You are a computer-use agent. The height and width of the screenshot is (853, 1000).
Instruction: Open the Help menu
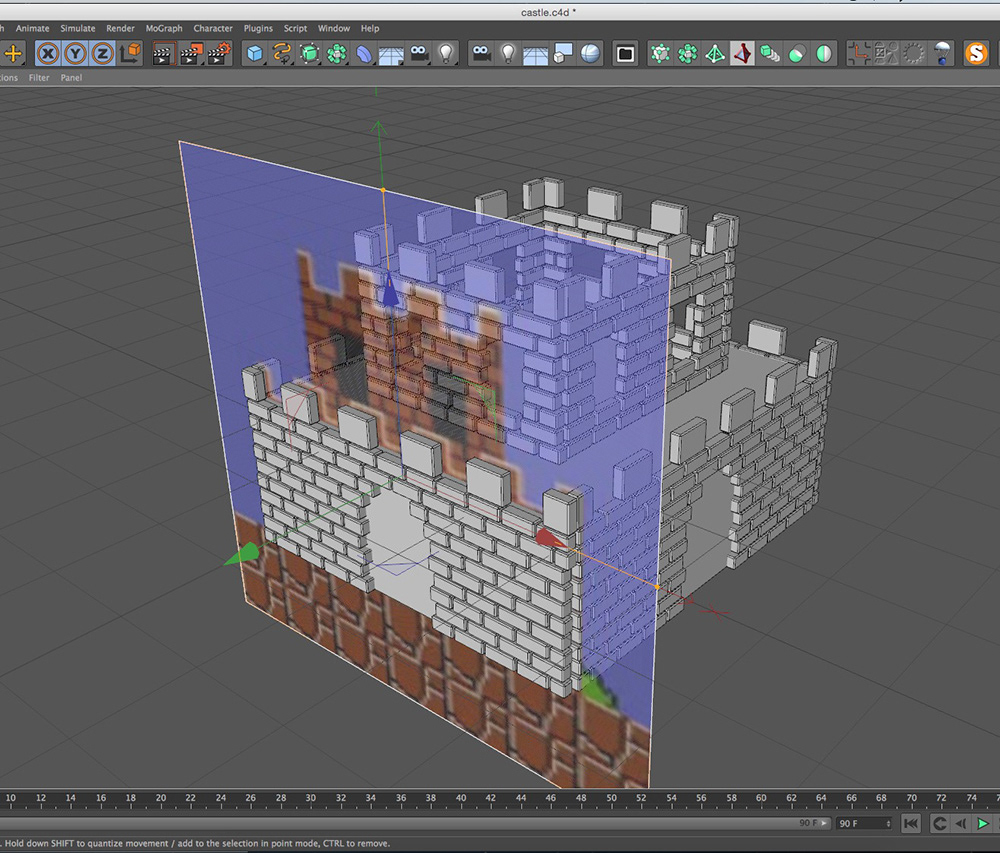pyautogui.click(x=370, y=28)
